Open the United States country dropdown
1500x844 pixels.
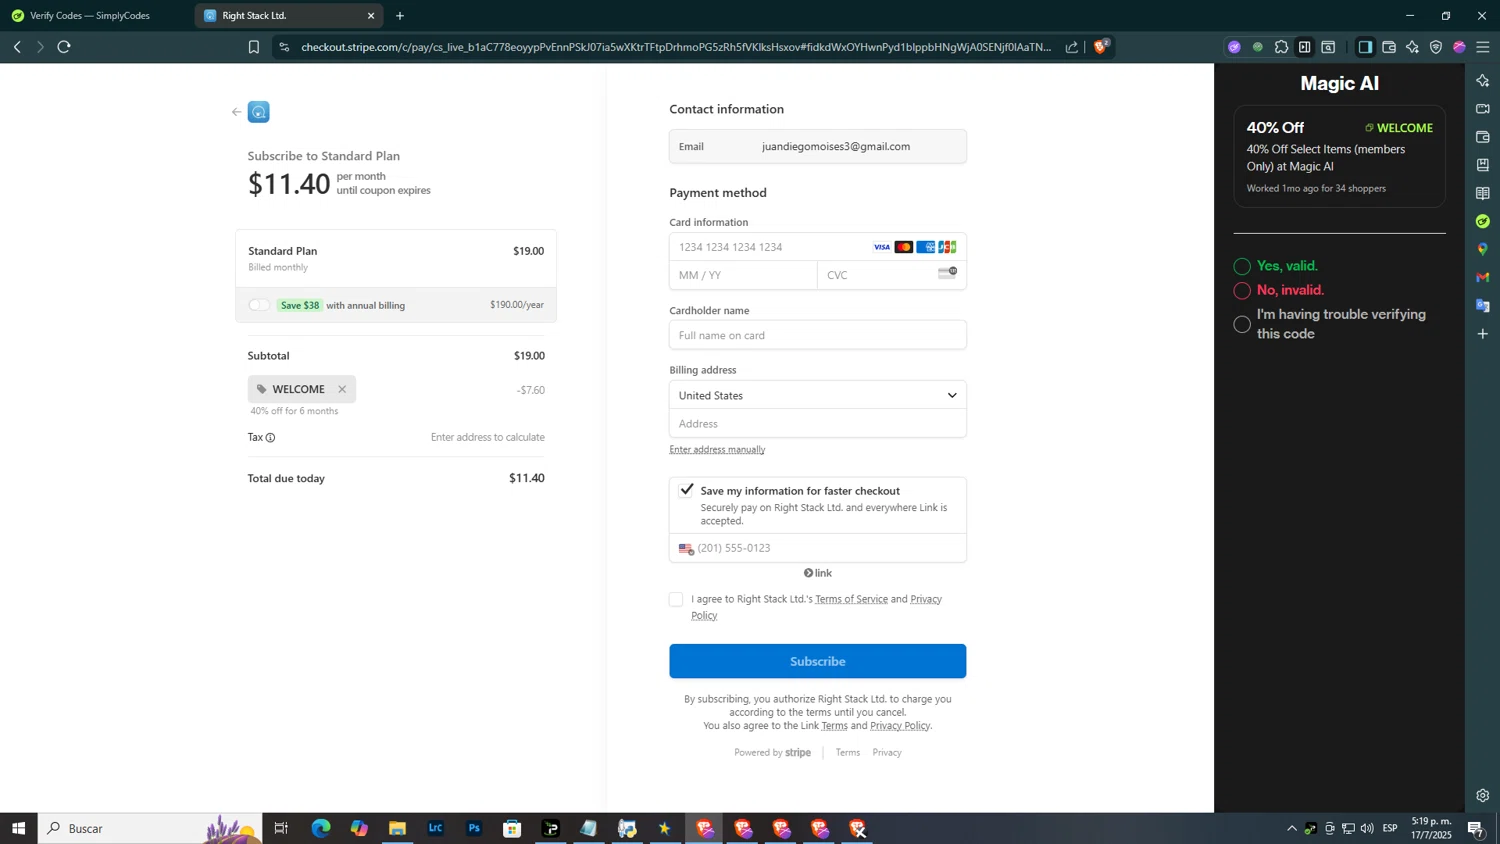817,395
